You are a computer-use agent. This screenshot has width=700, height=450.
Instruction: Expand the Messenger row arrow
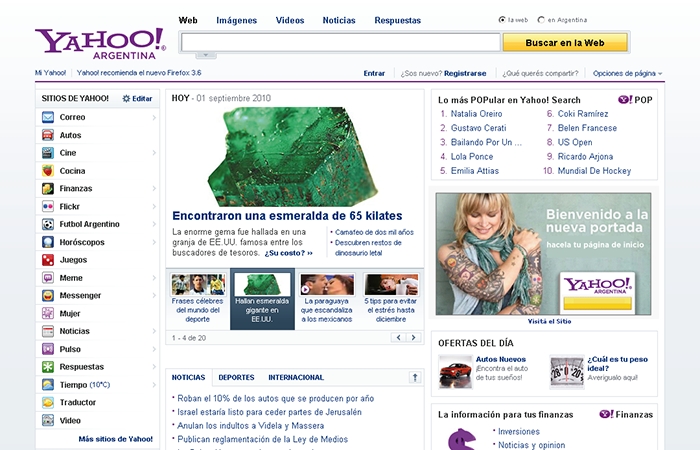[x=154, y=296]
